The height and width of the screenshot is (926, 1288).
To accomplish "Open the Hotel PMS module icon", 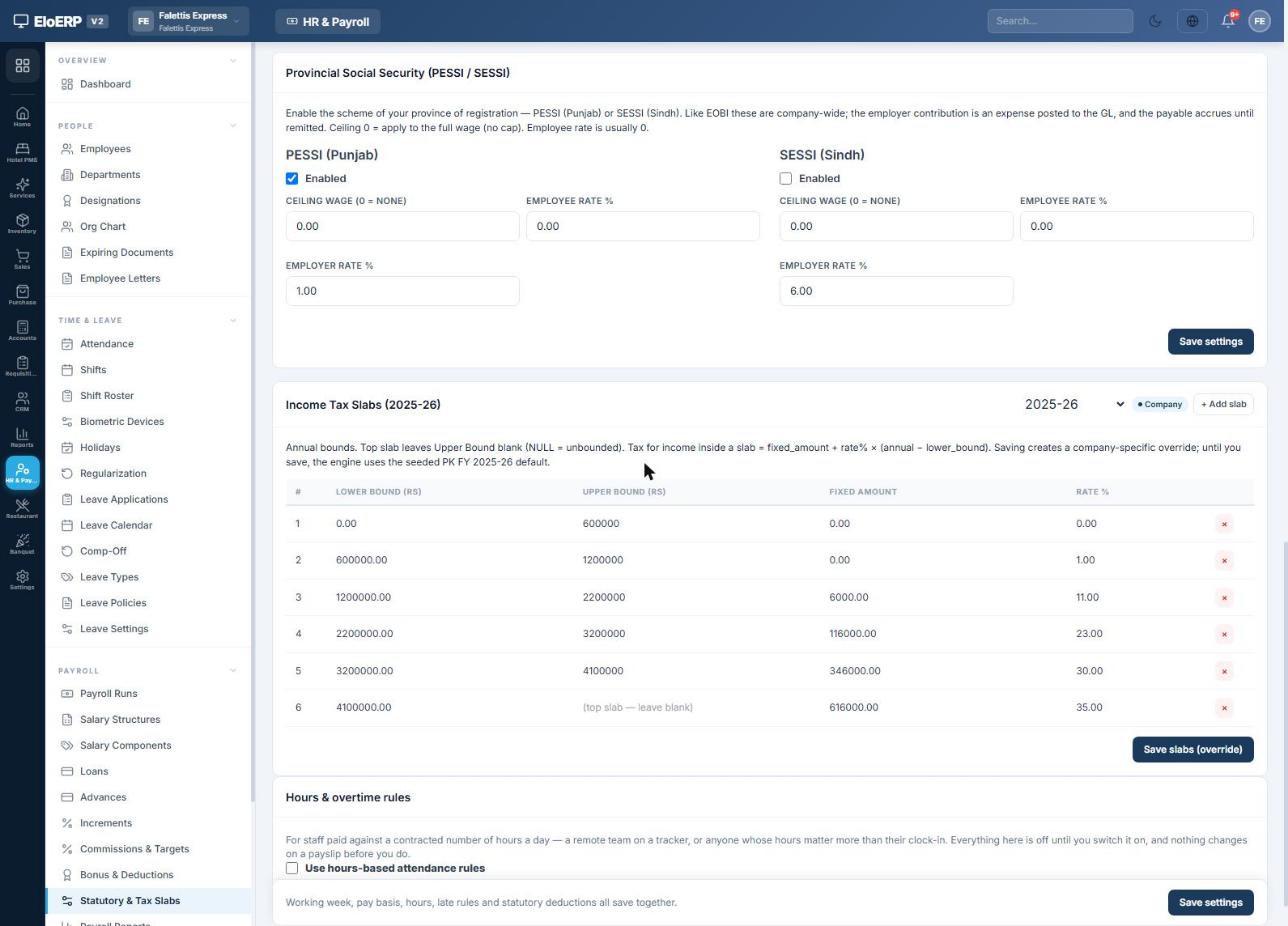I will [x=22, y=153].
